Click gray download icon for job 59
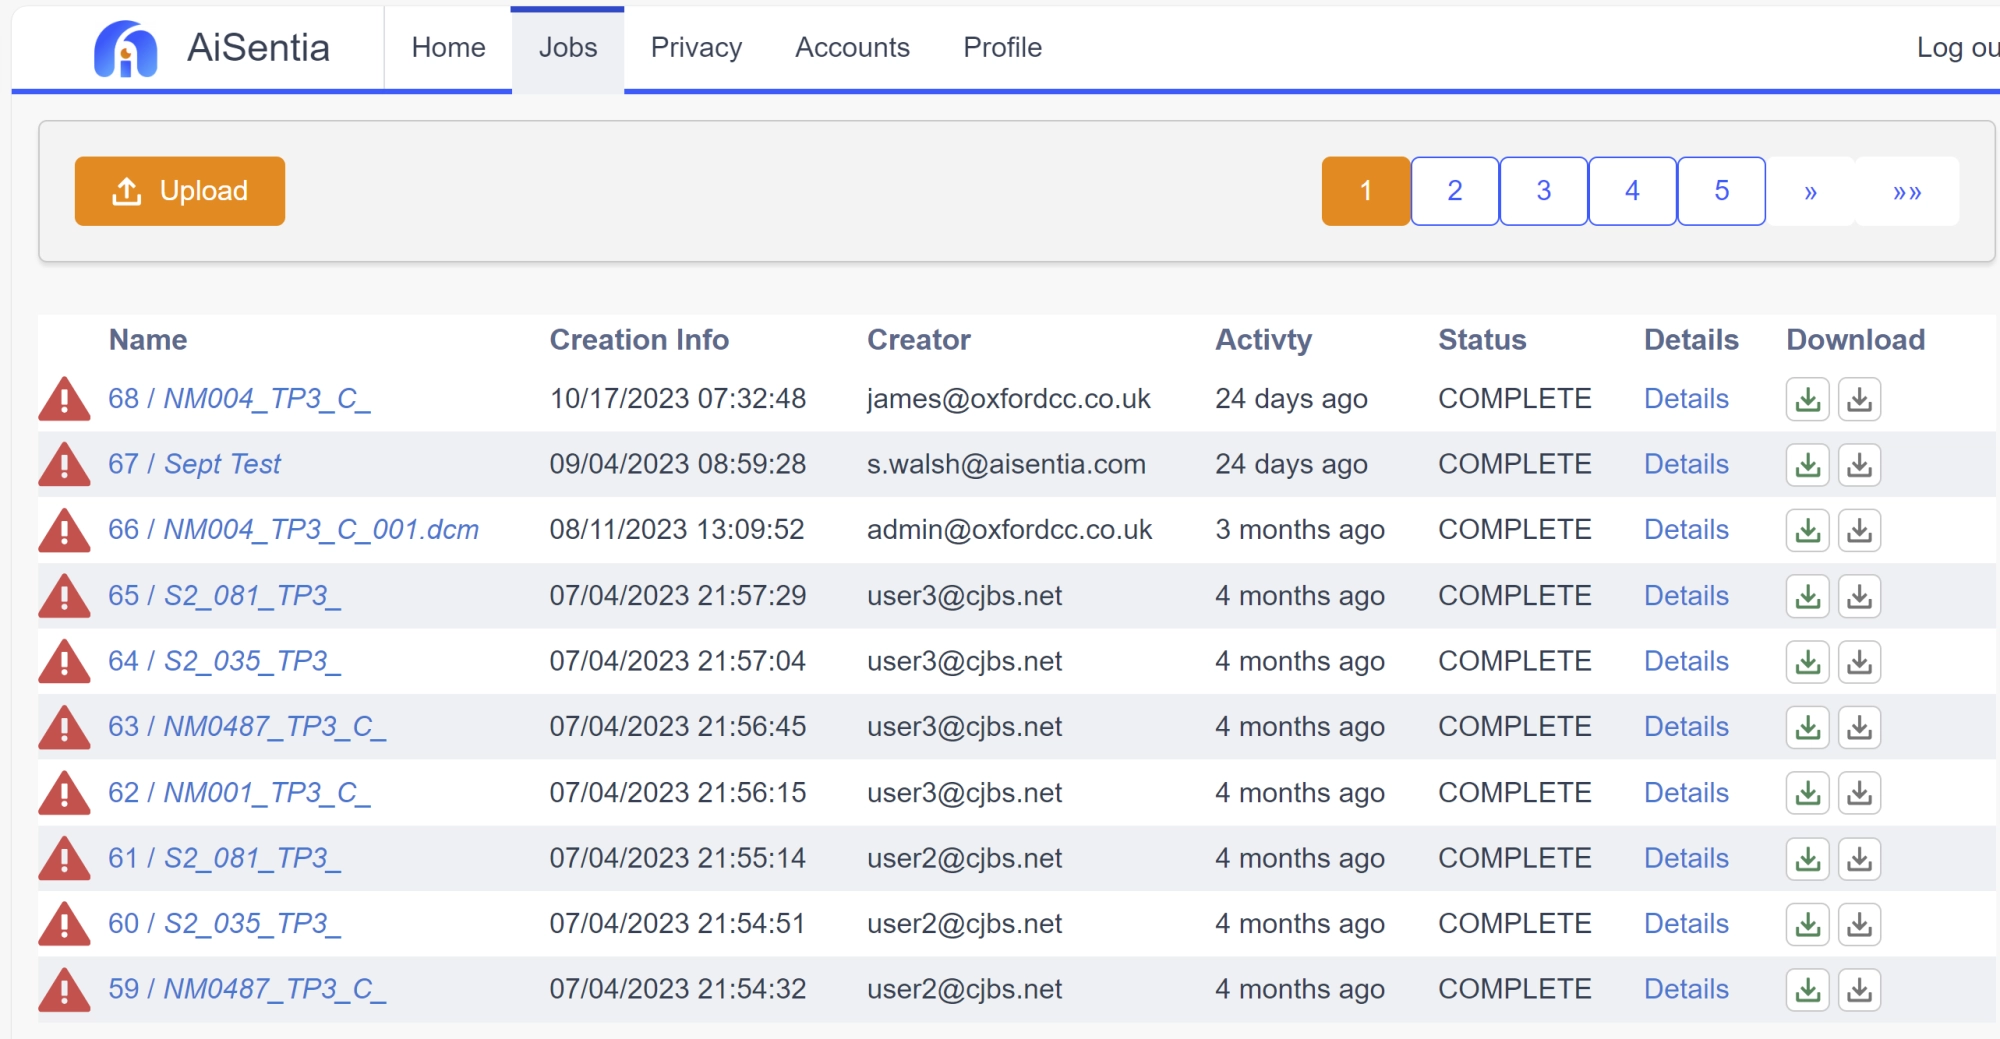The image size is (2000, 1039). point(1859,990)
